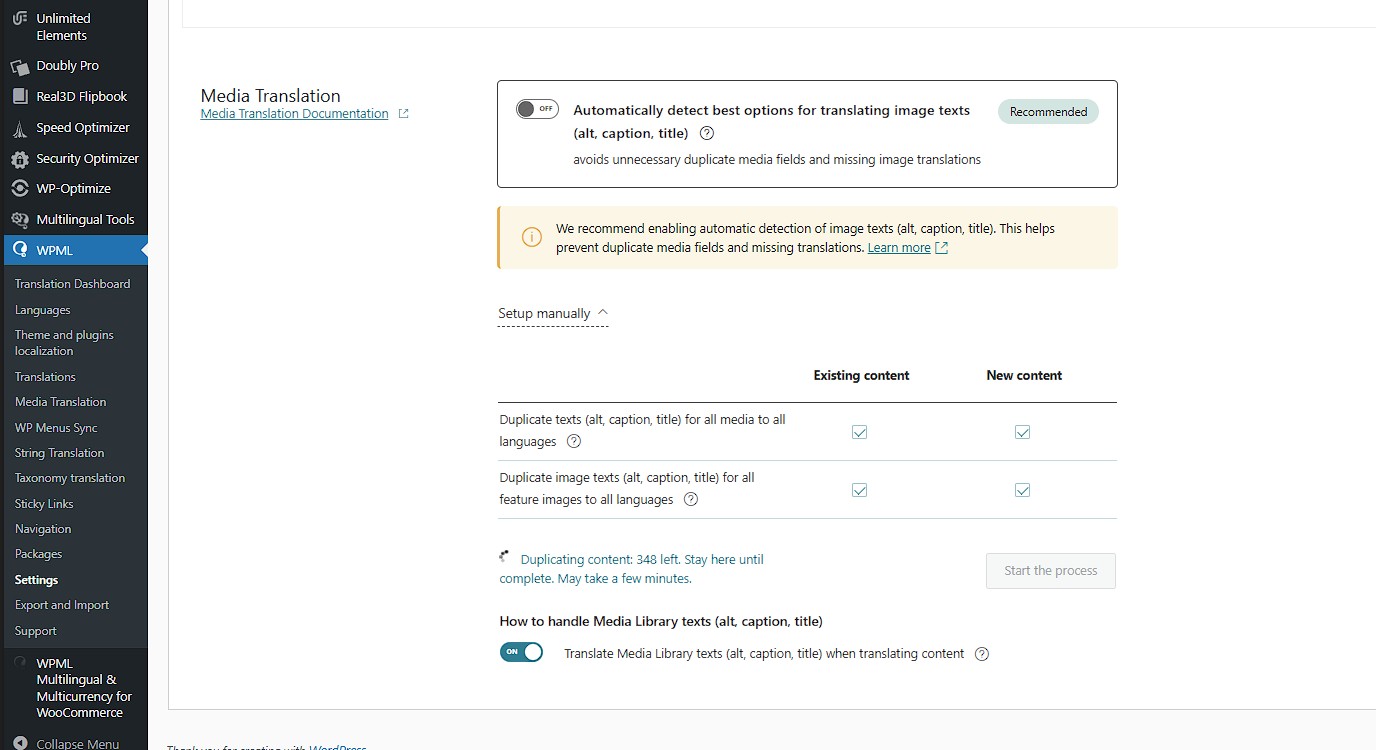Enable automatic image text detection toggle
1376x750 pixels.
pos(537,109)
